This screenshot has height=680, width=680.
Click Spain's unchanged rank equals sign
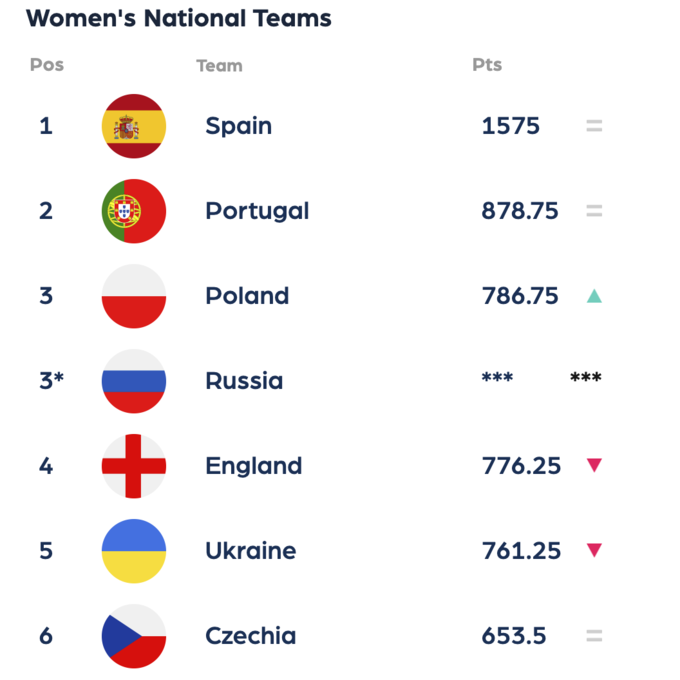click(x=594, y=127)
